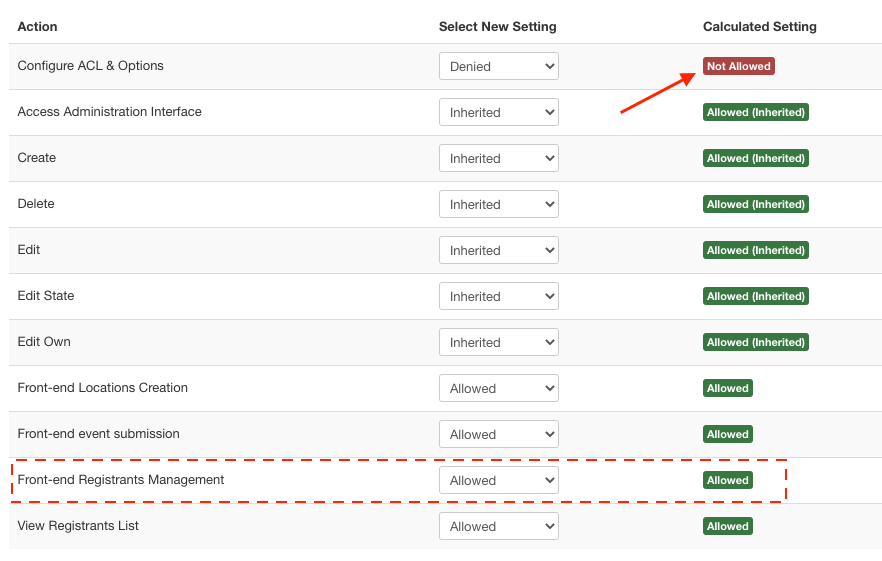Expand the Create permission dropdown

coord(498,158)
